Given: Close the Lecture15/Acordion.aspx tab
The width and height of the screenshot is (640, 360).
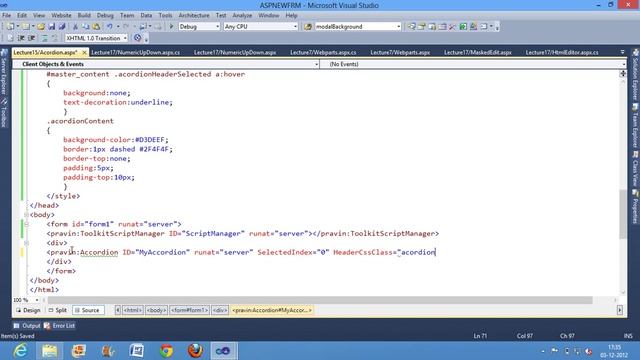Looking at the screenshot, I should (84, 53).
